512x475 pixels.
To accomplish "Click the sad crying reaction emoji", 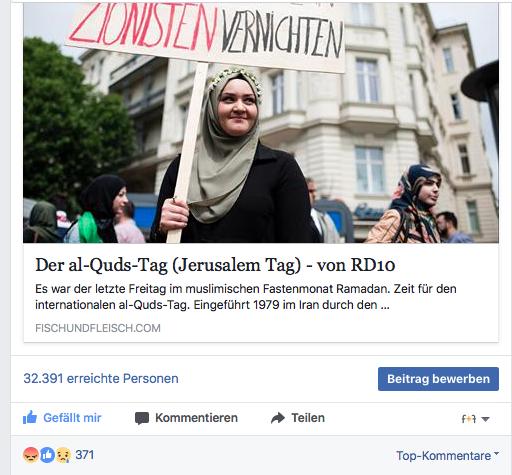I will point(63,455).
